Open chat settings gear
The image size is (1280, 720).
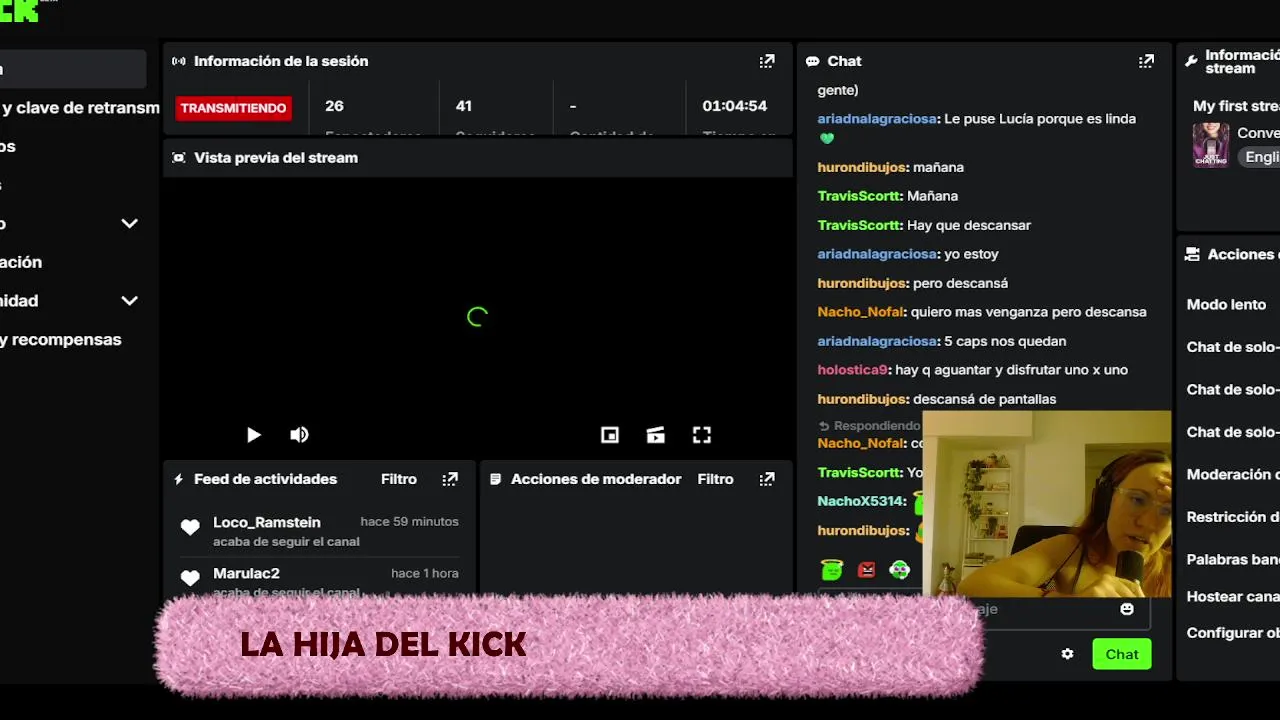click(1067, 654)
